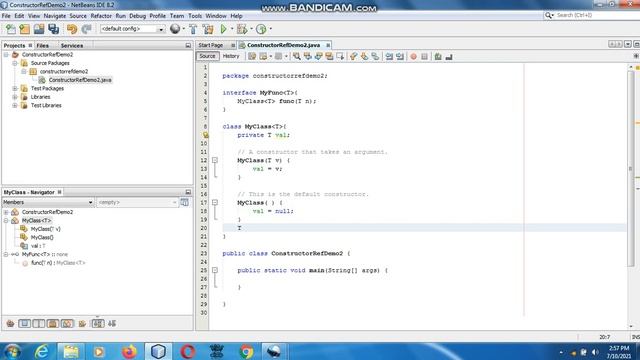The width and height of the screenshot is (640, 360).
Task: Open Internet Explorer from the taskbar
Action: (42, 351)
